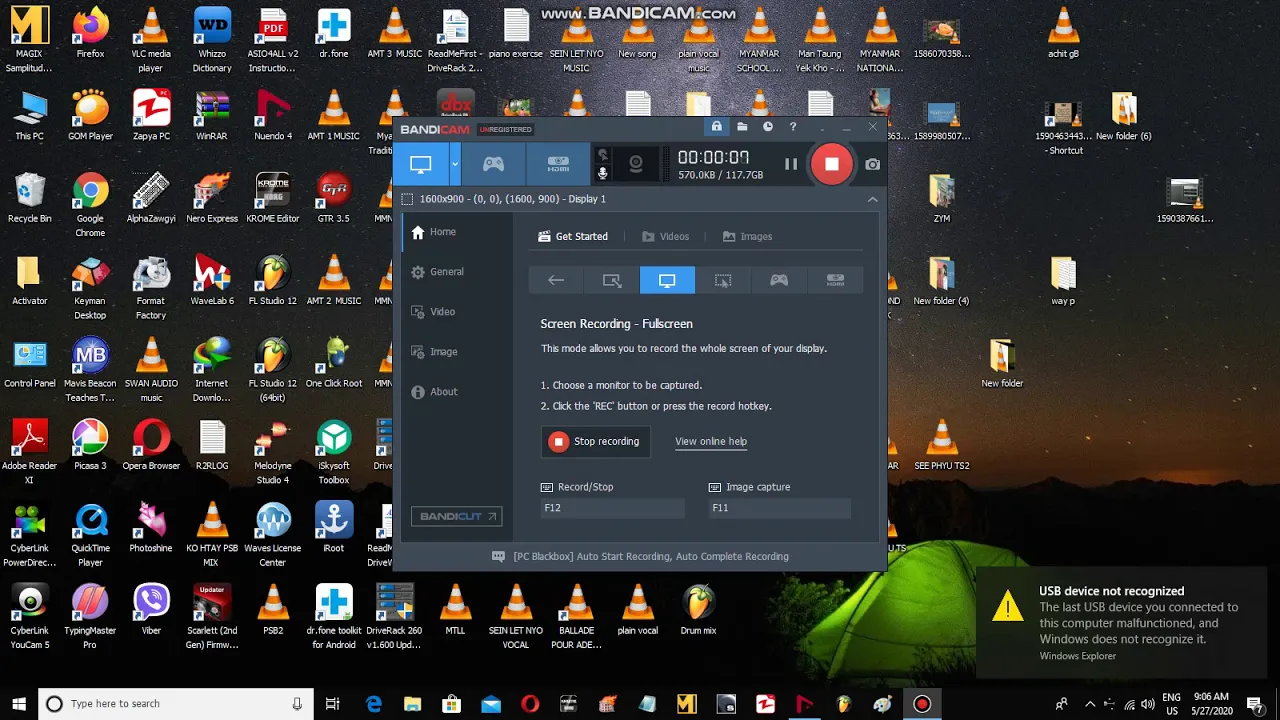The width and height of the screenshot is (1280, 720).
Task: Click the Bandicam record icon in taskbar
Action: tap(922, 704)
